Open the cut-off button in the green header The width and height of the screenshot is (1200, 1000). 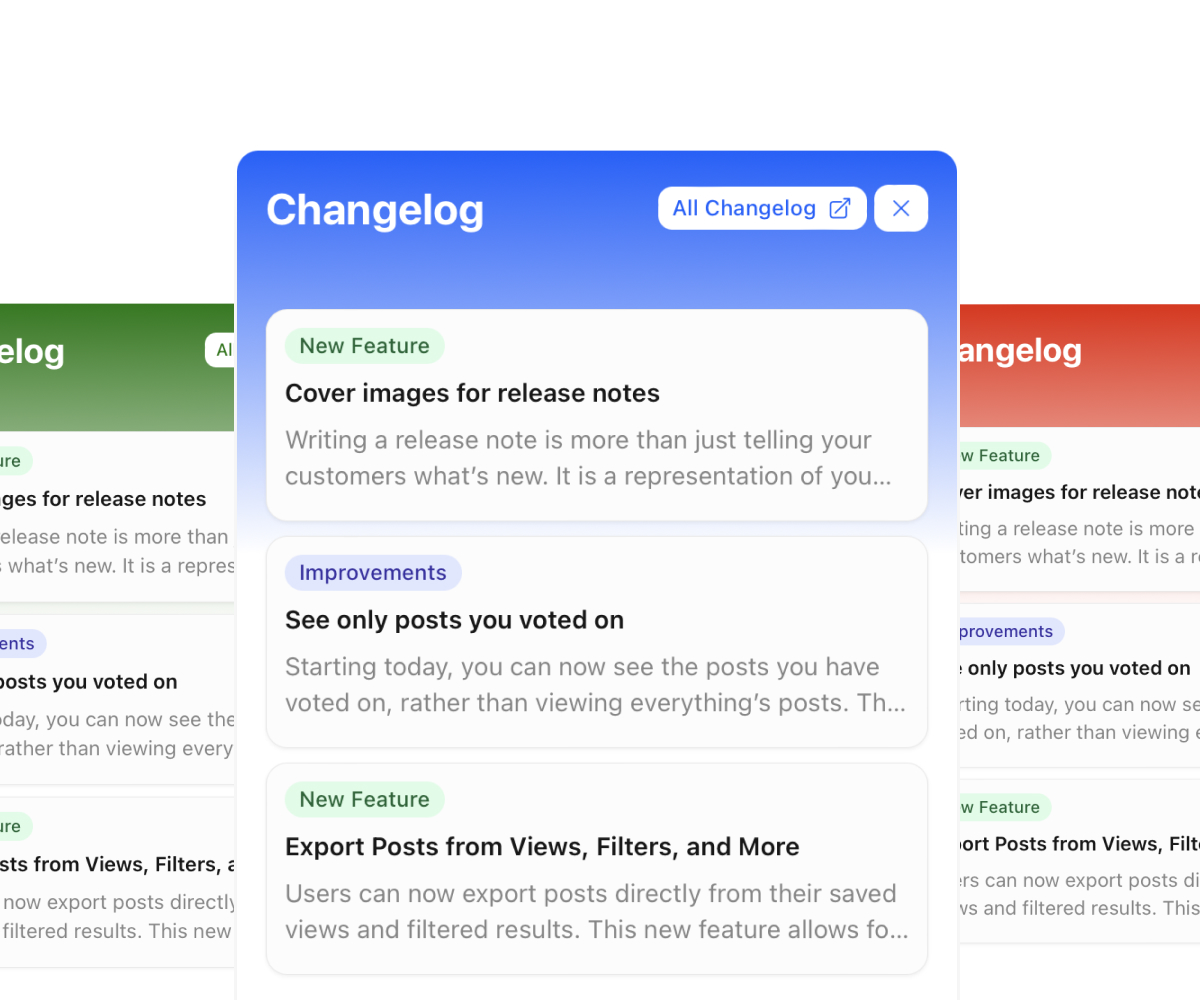click(221, 350)
